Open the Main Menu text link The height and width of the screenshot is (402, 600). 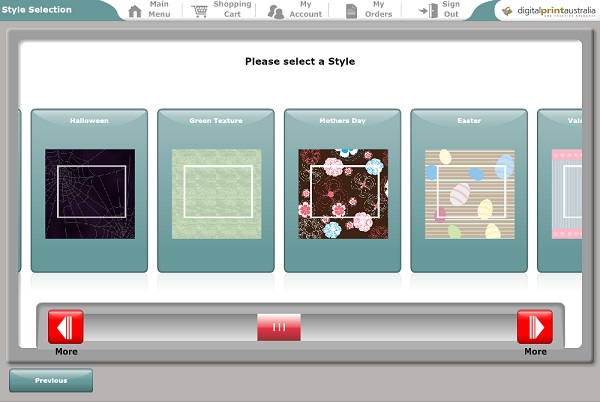pyautogui.click(x=159, y=9)
